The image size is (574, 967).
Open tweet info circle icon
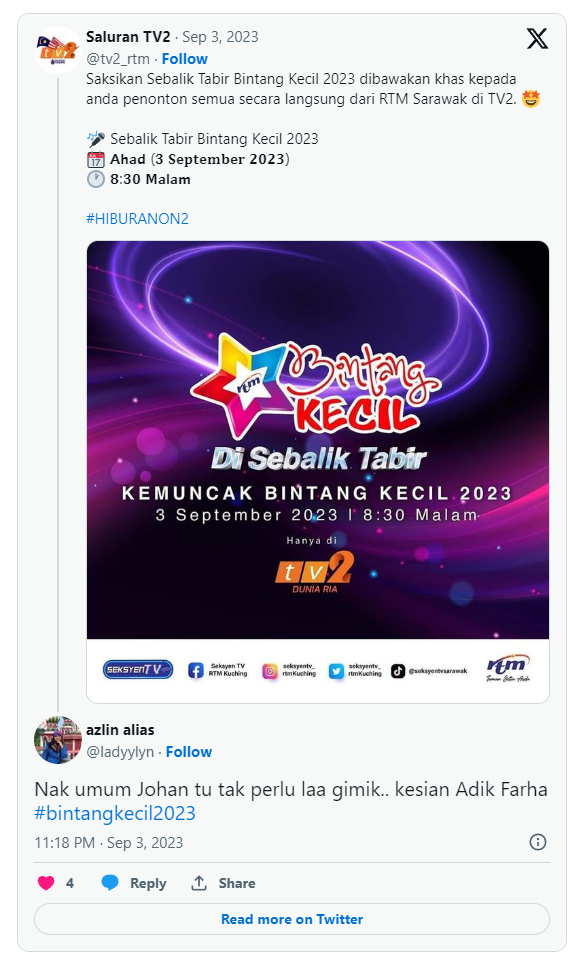click(538, 842)
